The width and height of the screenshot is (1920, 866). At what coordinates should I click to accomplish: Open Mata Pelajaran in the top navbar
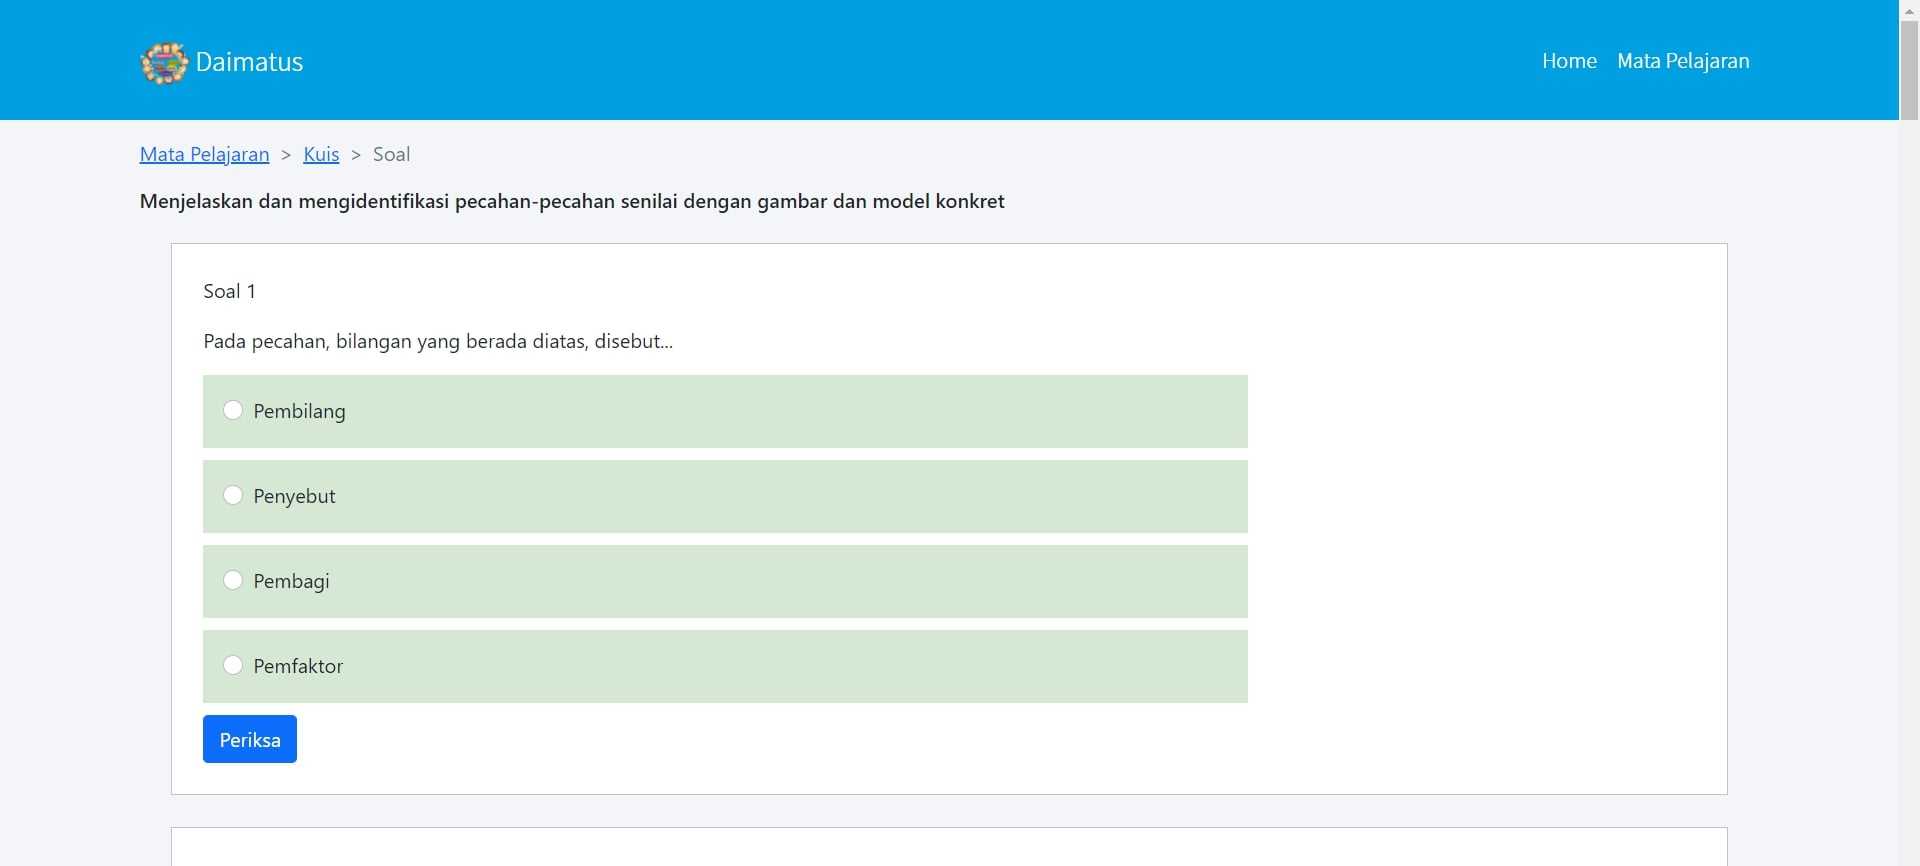[x=1682, y=61]
